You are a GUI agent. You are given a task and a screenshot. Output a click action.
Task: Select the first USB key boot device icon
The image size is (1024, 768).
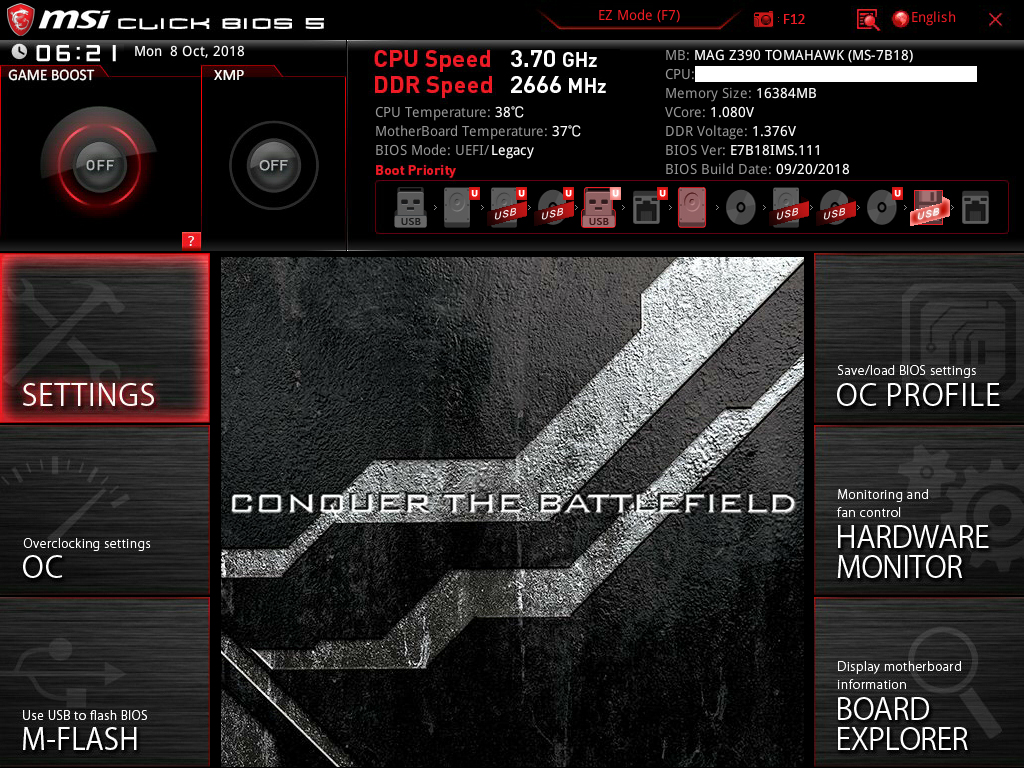point(410,208)
